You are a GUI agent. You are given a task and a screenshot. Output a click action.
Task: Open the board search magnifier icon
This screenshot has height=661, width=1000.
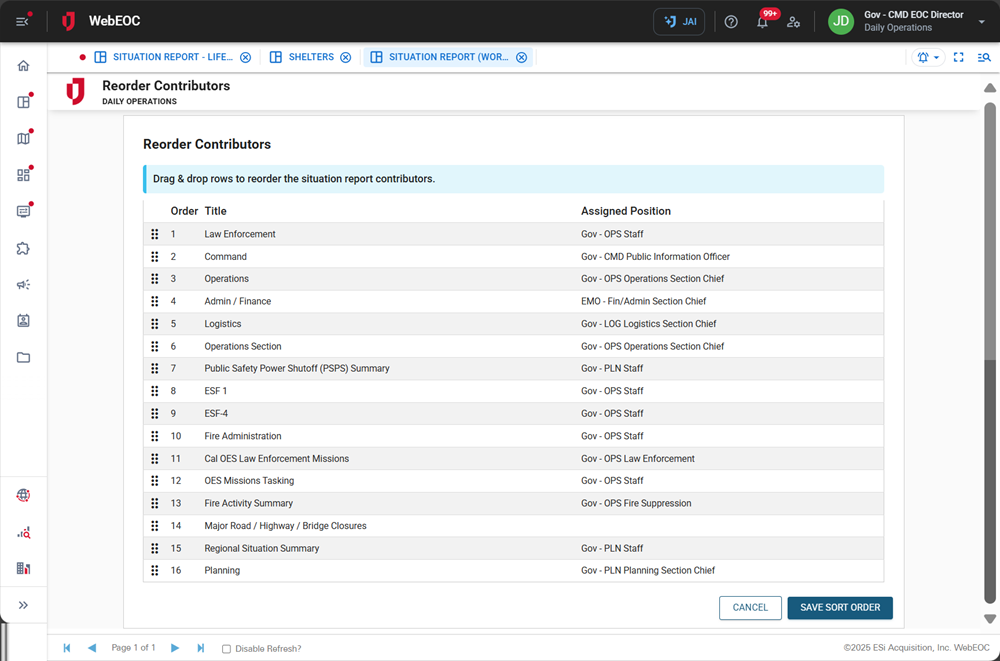point(984,57)
